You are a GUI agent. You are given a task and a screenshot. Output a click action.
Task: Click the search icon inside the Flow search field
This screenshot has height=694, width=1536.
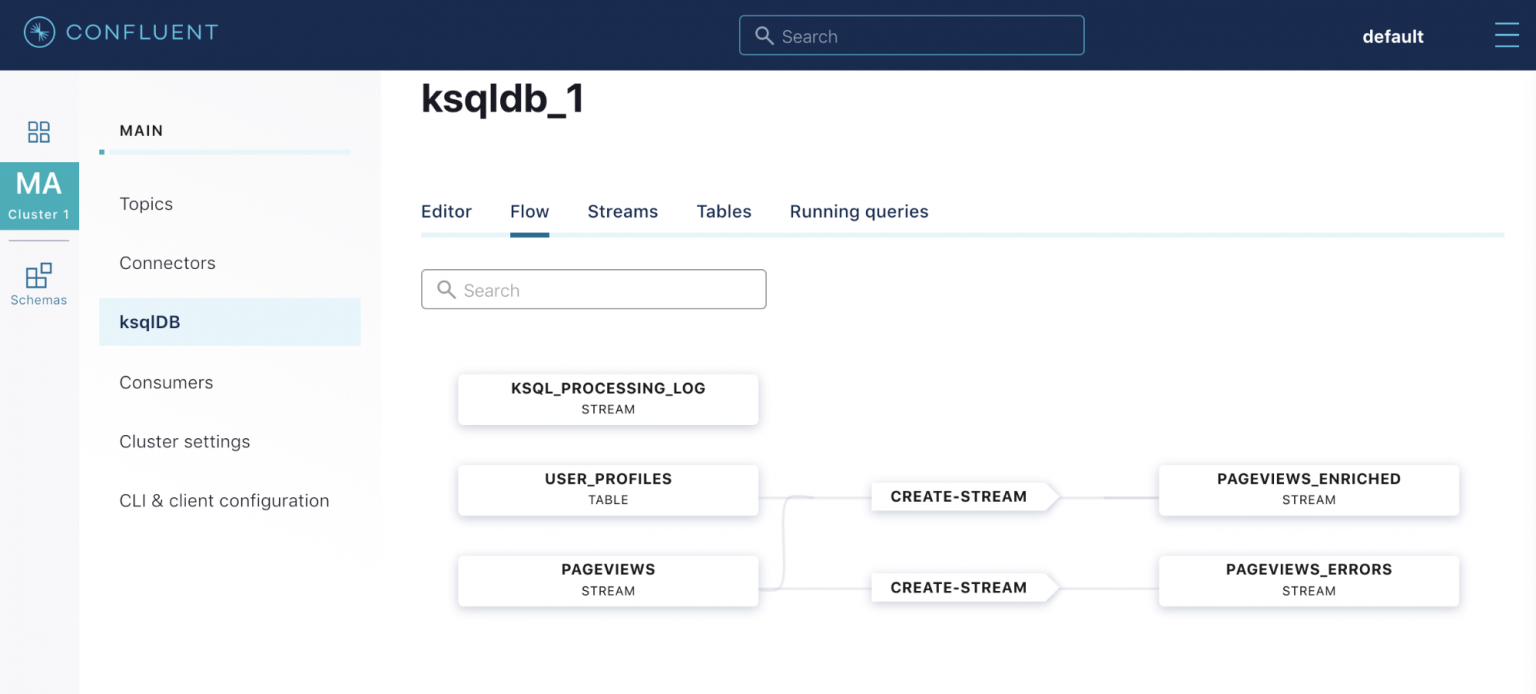446,290
